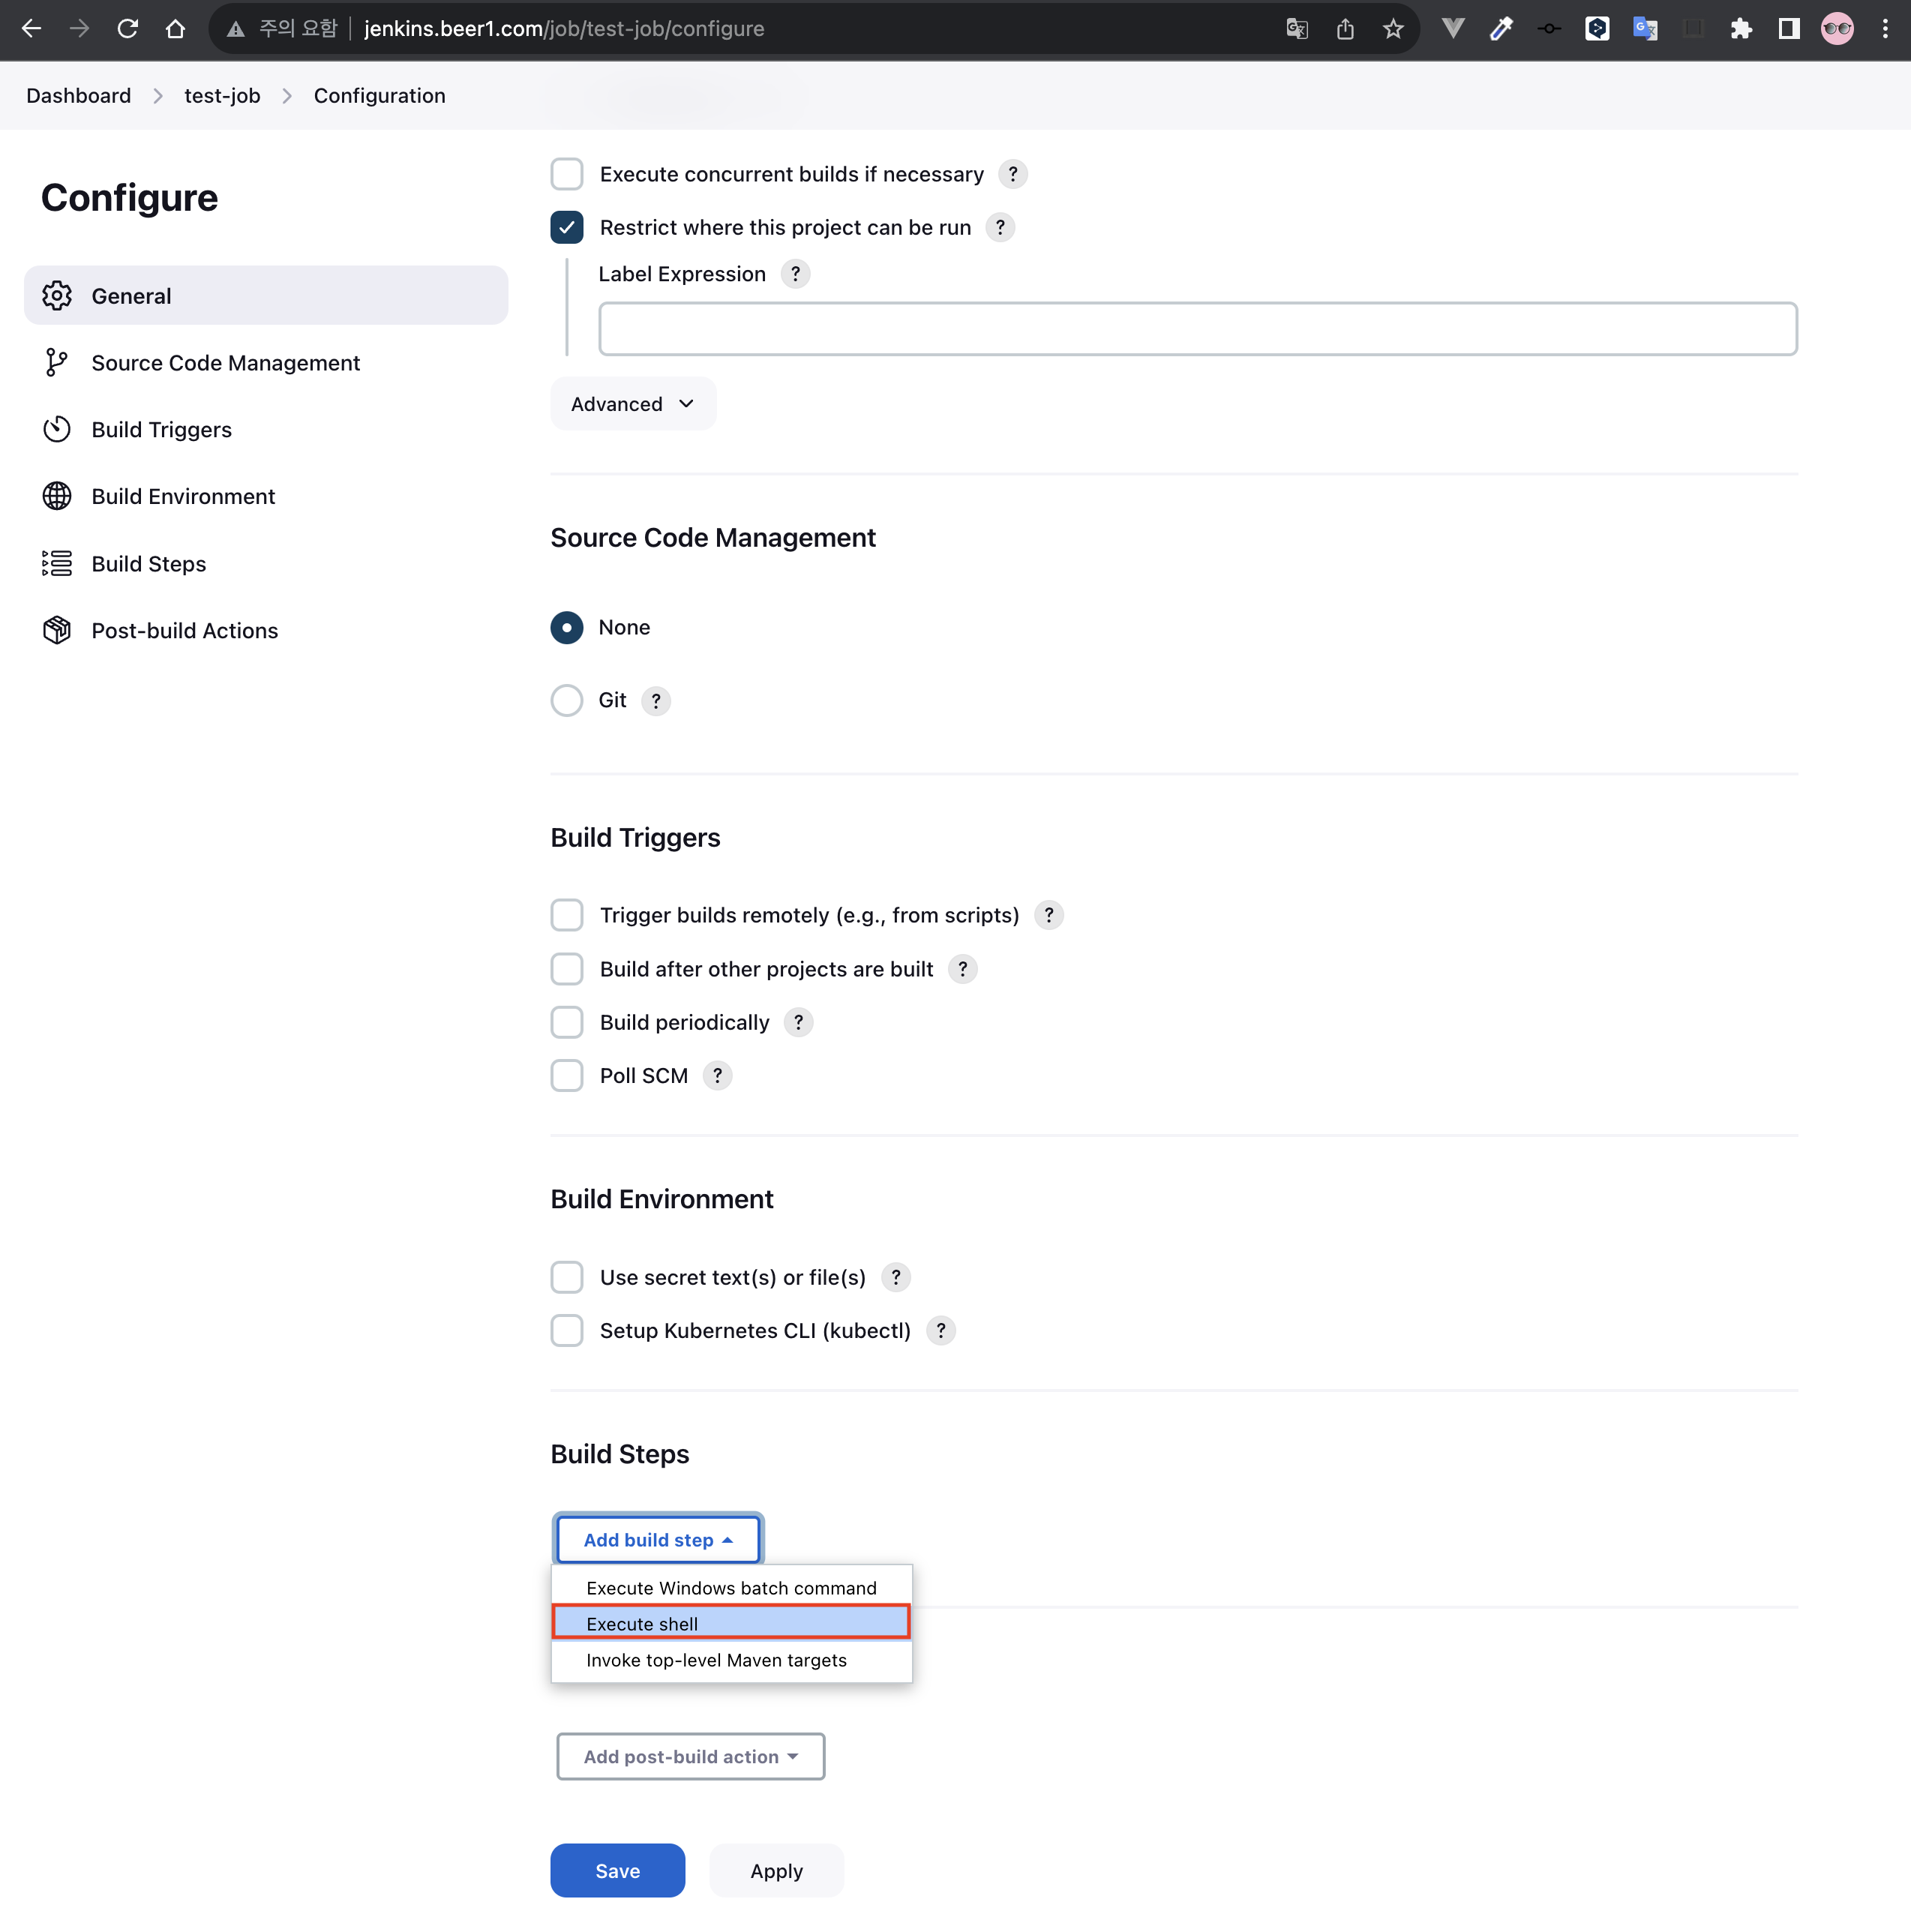
Task: Click the Build Steps list icon
Action: coord(57,564)
